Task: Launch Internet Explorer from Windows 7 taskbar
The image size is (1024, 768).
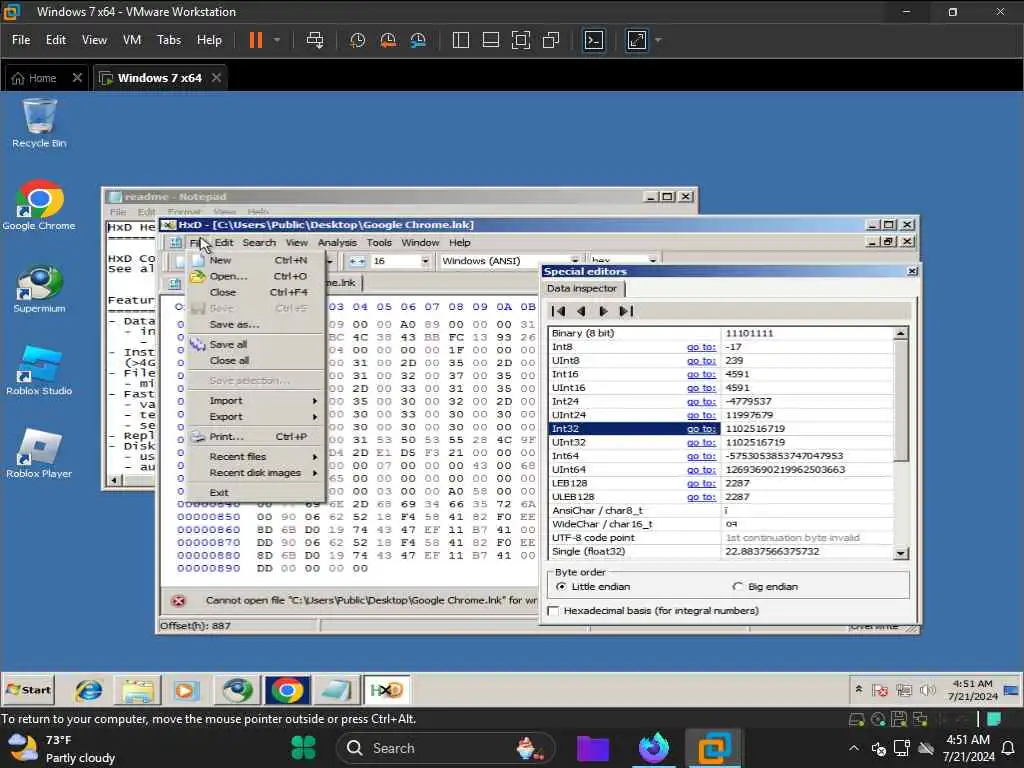Action: click(x=88, y=690)
